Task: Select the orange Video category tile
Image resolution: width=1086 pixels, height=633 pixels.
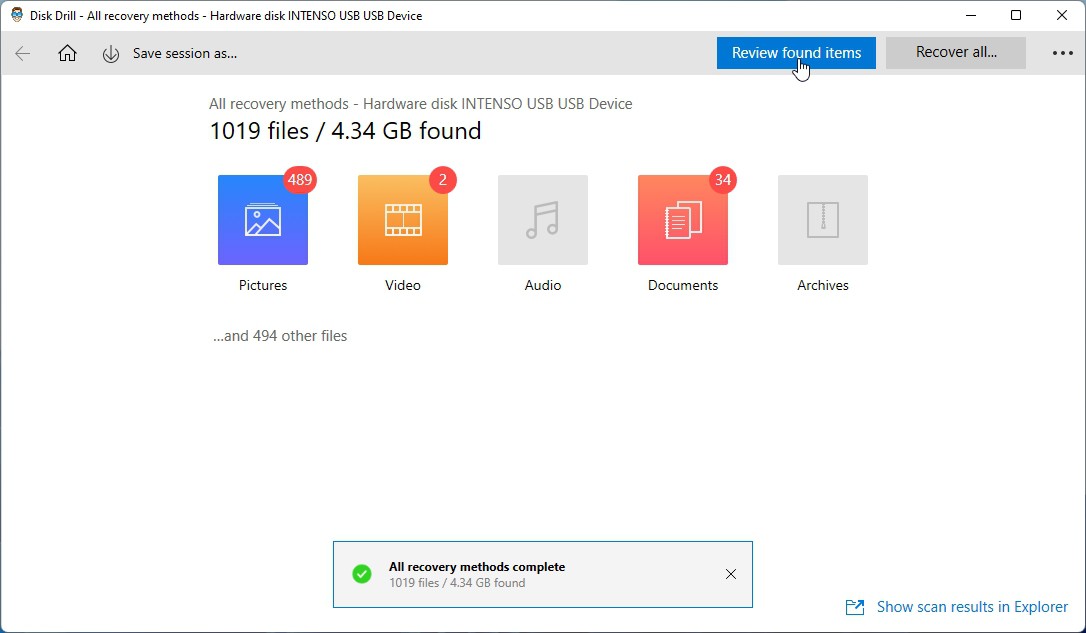Action: [402, 221]
